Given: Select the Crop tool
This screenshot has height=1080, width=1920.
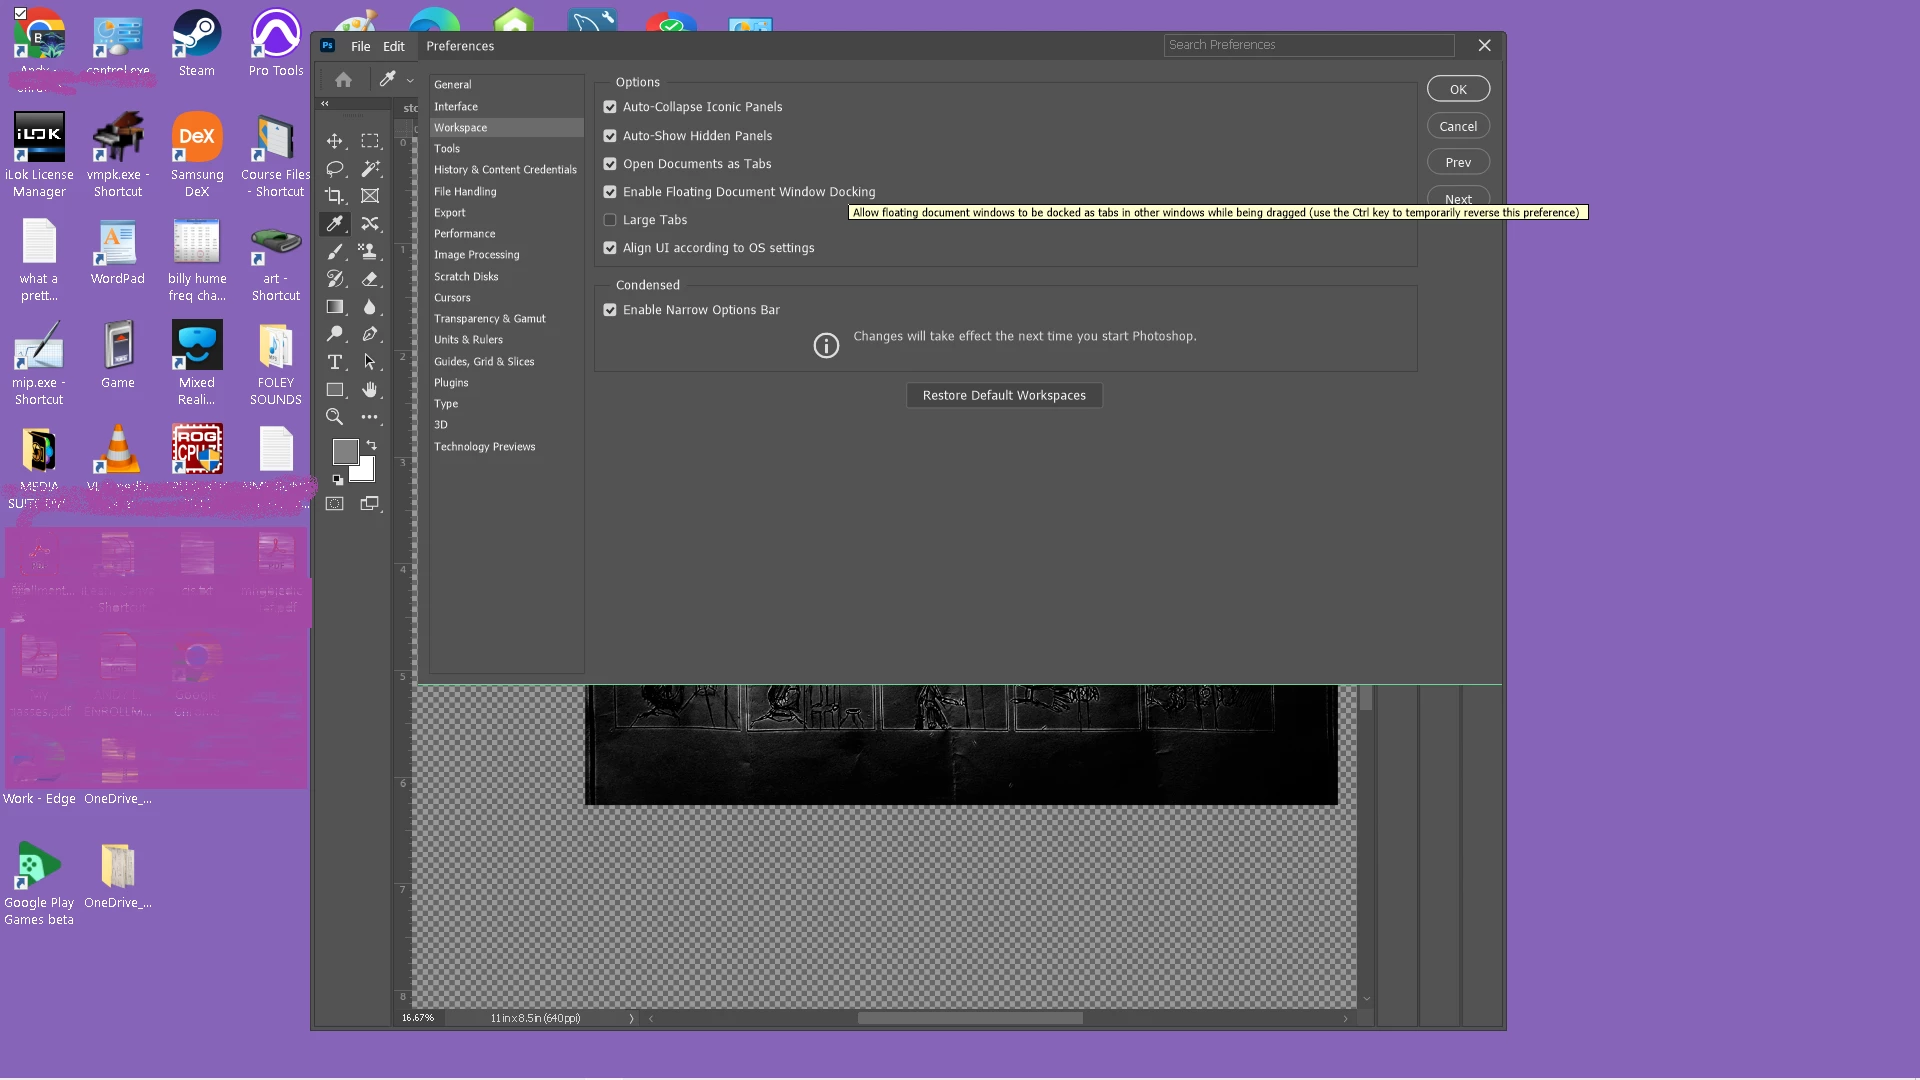Looking at the screenshot, I should coord(334,196).
